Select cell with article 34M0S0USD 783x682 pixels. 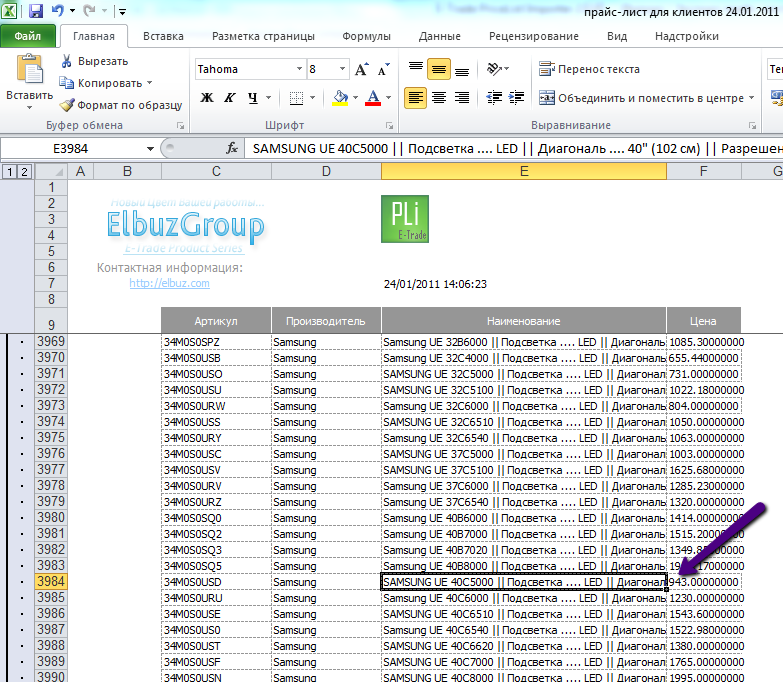216,582
